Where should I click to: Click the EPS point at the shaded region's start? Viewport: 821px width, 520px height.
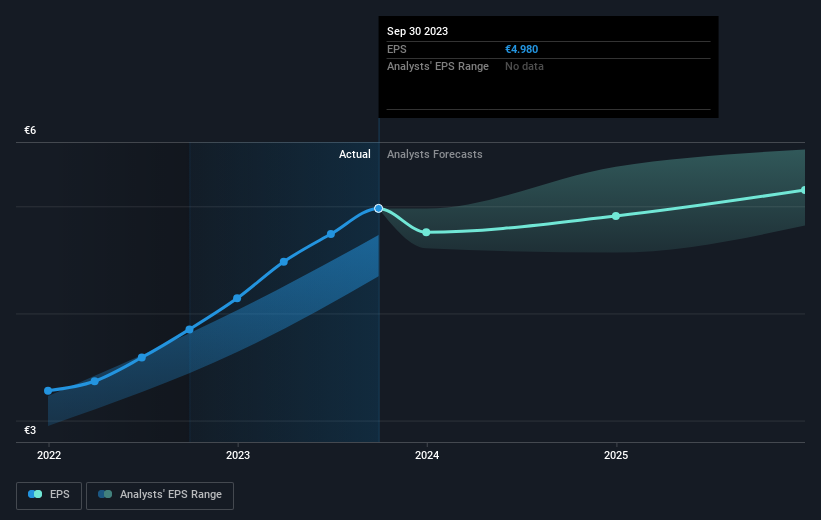pos(190,329)
